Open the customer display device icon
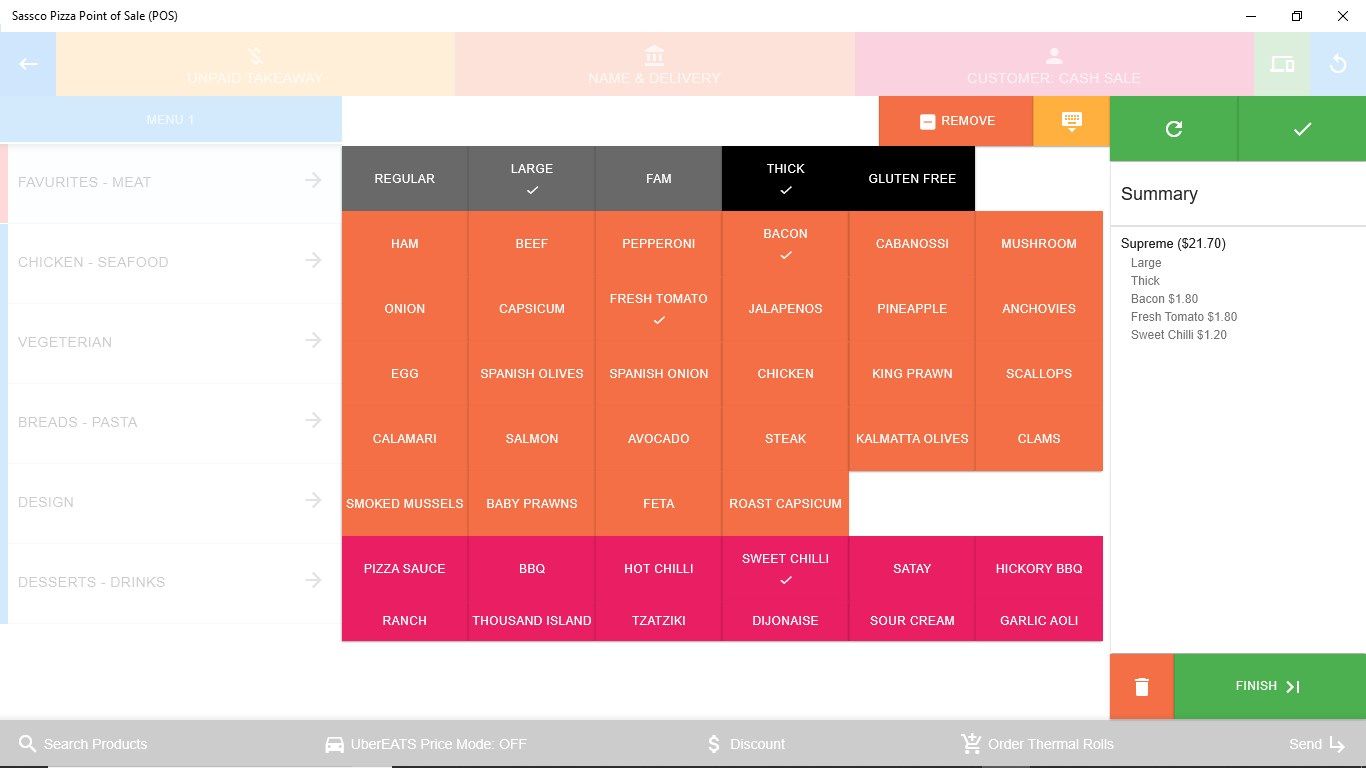Image resolution: width=1366 pixels, height=768 pixels. 1282,64
